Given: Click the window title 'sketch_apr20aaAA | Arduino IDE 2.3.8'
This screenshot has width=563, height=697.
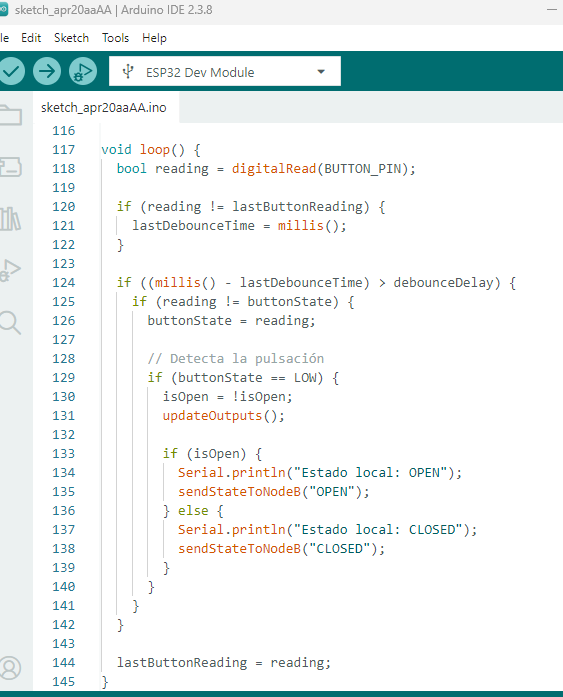Looking at the screenshot, I should [113, 9].
